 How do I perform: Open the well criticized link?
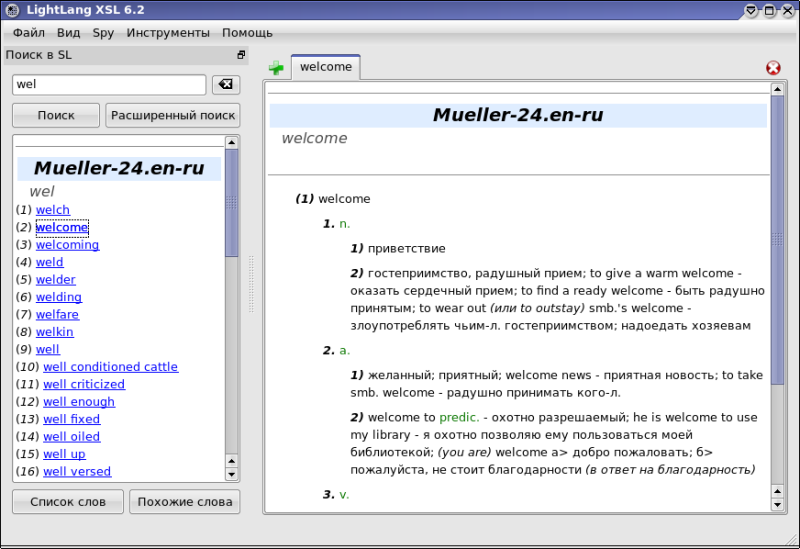pyautogui.click(x=84, y=384)
